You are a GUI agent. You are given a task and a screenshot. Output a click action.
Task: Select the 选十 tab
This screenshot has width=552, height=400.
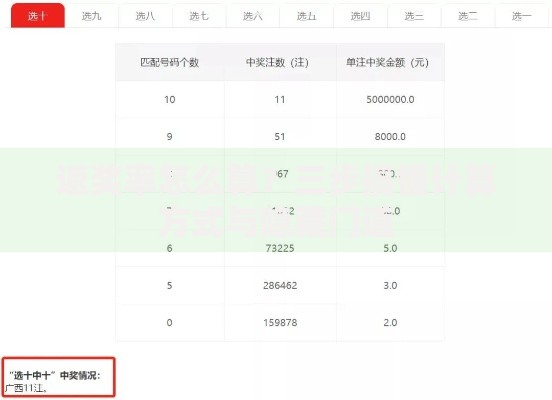click(38, 15)
